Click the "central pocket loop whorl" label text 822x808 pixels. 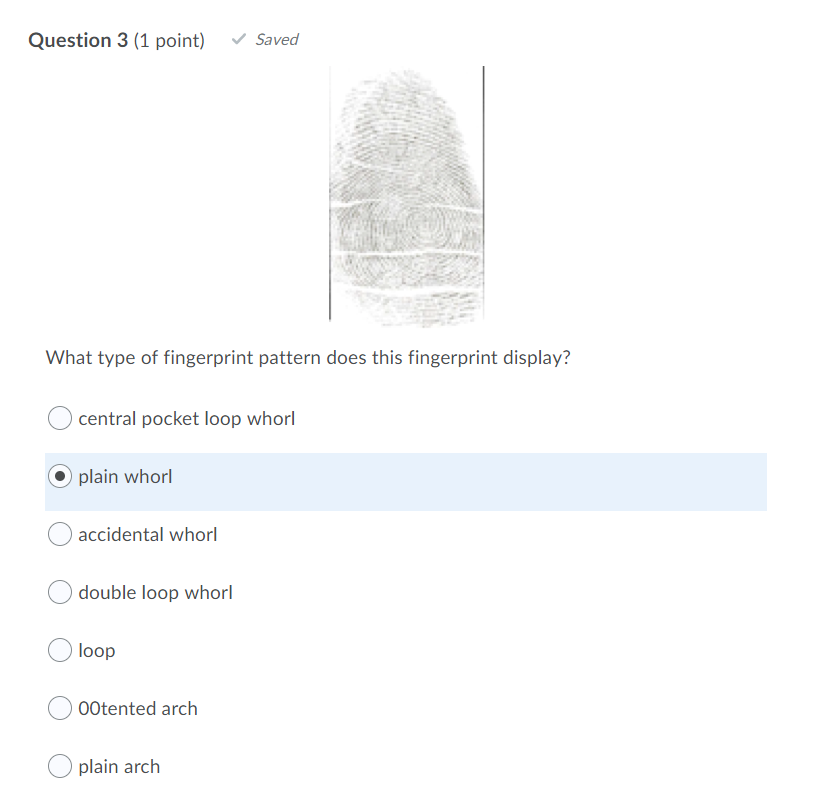point(186,418)
